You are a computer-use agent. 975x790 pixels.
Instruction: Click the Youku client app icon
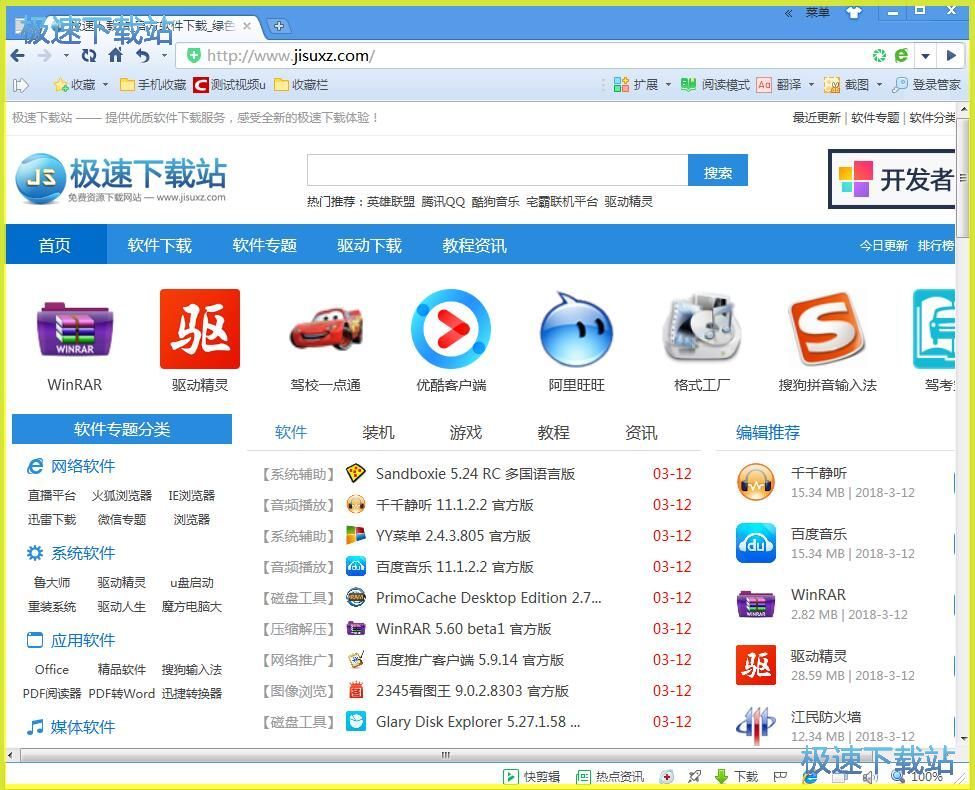click(450, 330)
